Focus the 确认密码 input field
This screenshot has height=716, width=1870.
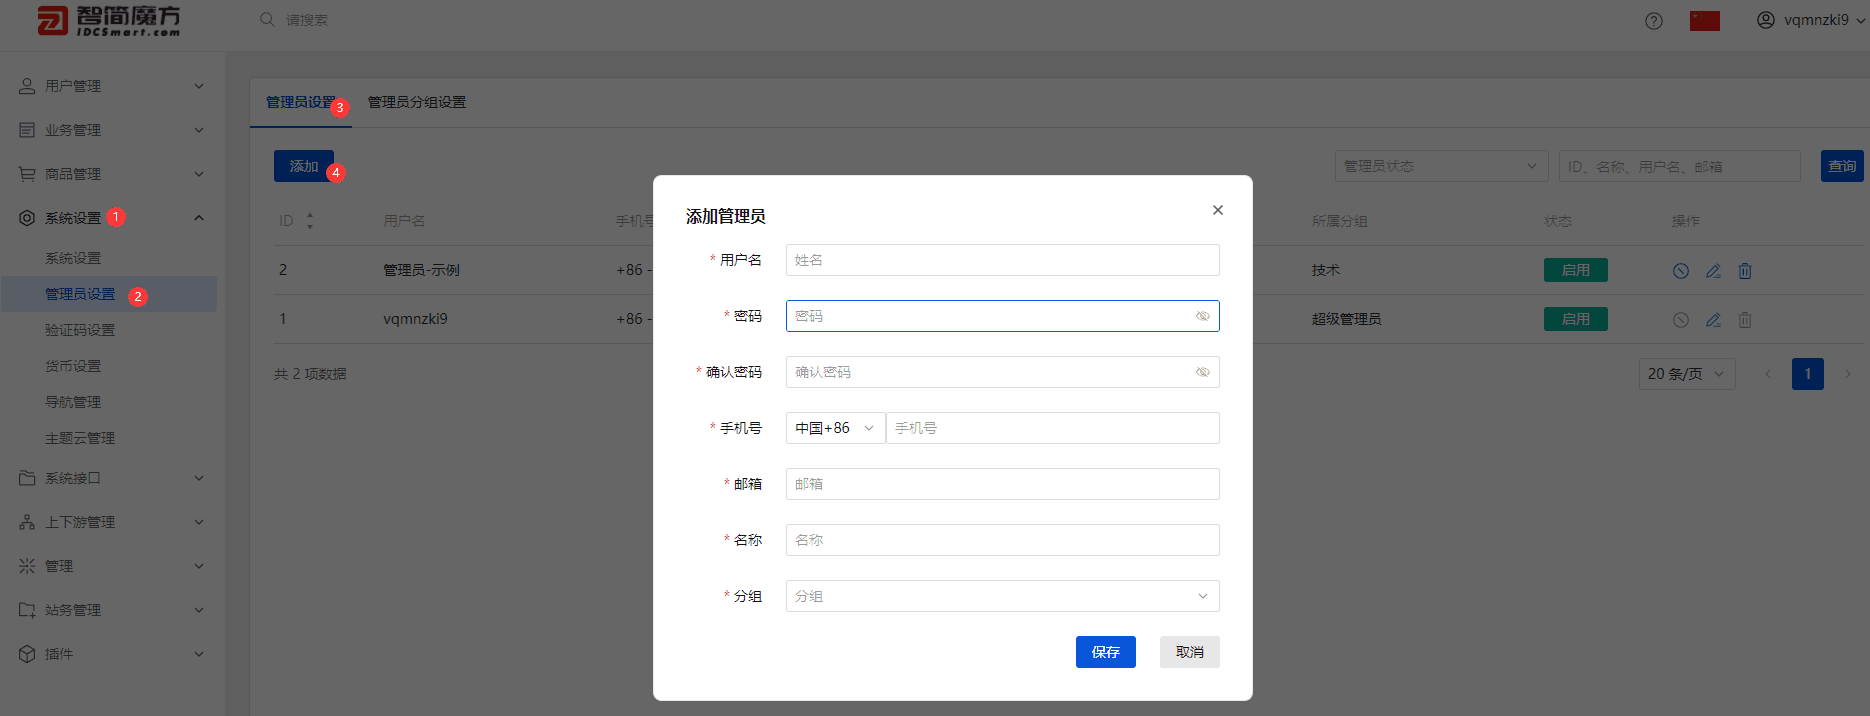point(1003,372)
